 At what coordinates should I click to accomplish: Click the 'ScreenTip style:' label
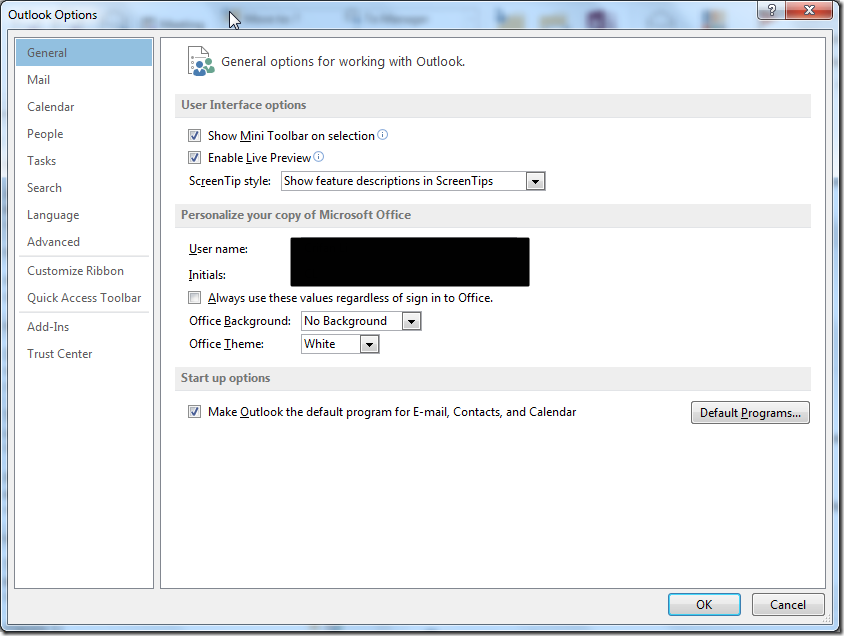pos(229,181)
